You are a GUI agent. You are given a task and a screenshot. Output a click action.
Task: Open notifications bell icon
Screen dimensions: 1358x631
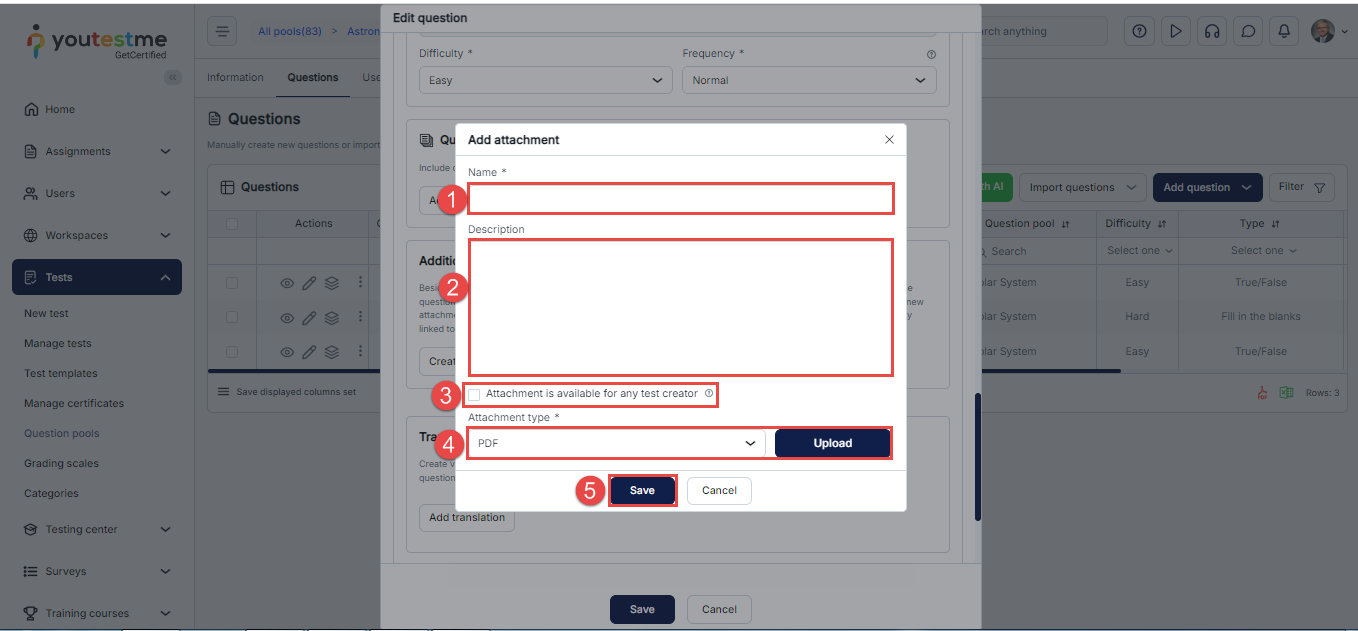pyautogui.click(x=1284, y=31)
